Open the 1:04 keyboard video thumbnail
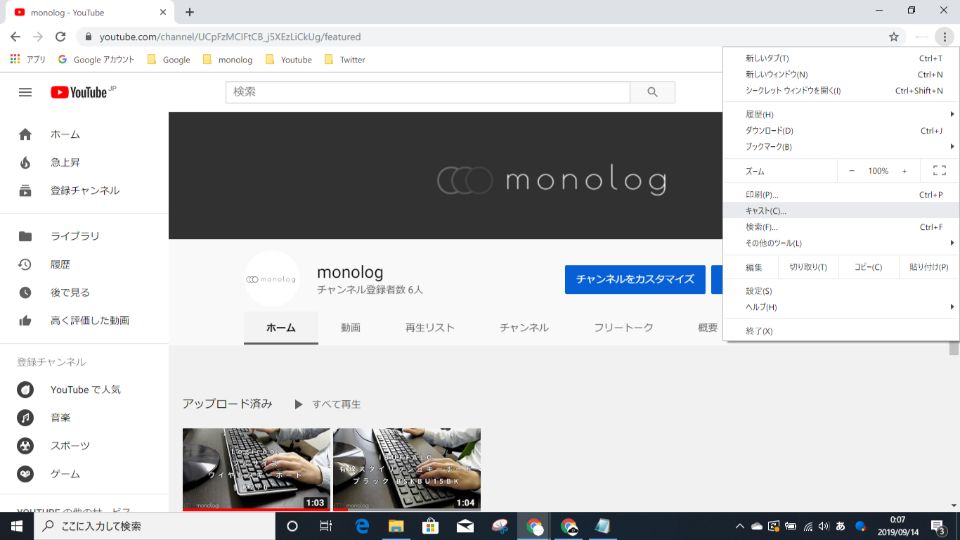 pyautogui.click(x=407, y=469)
